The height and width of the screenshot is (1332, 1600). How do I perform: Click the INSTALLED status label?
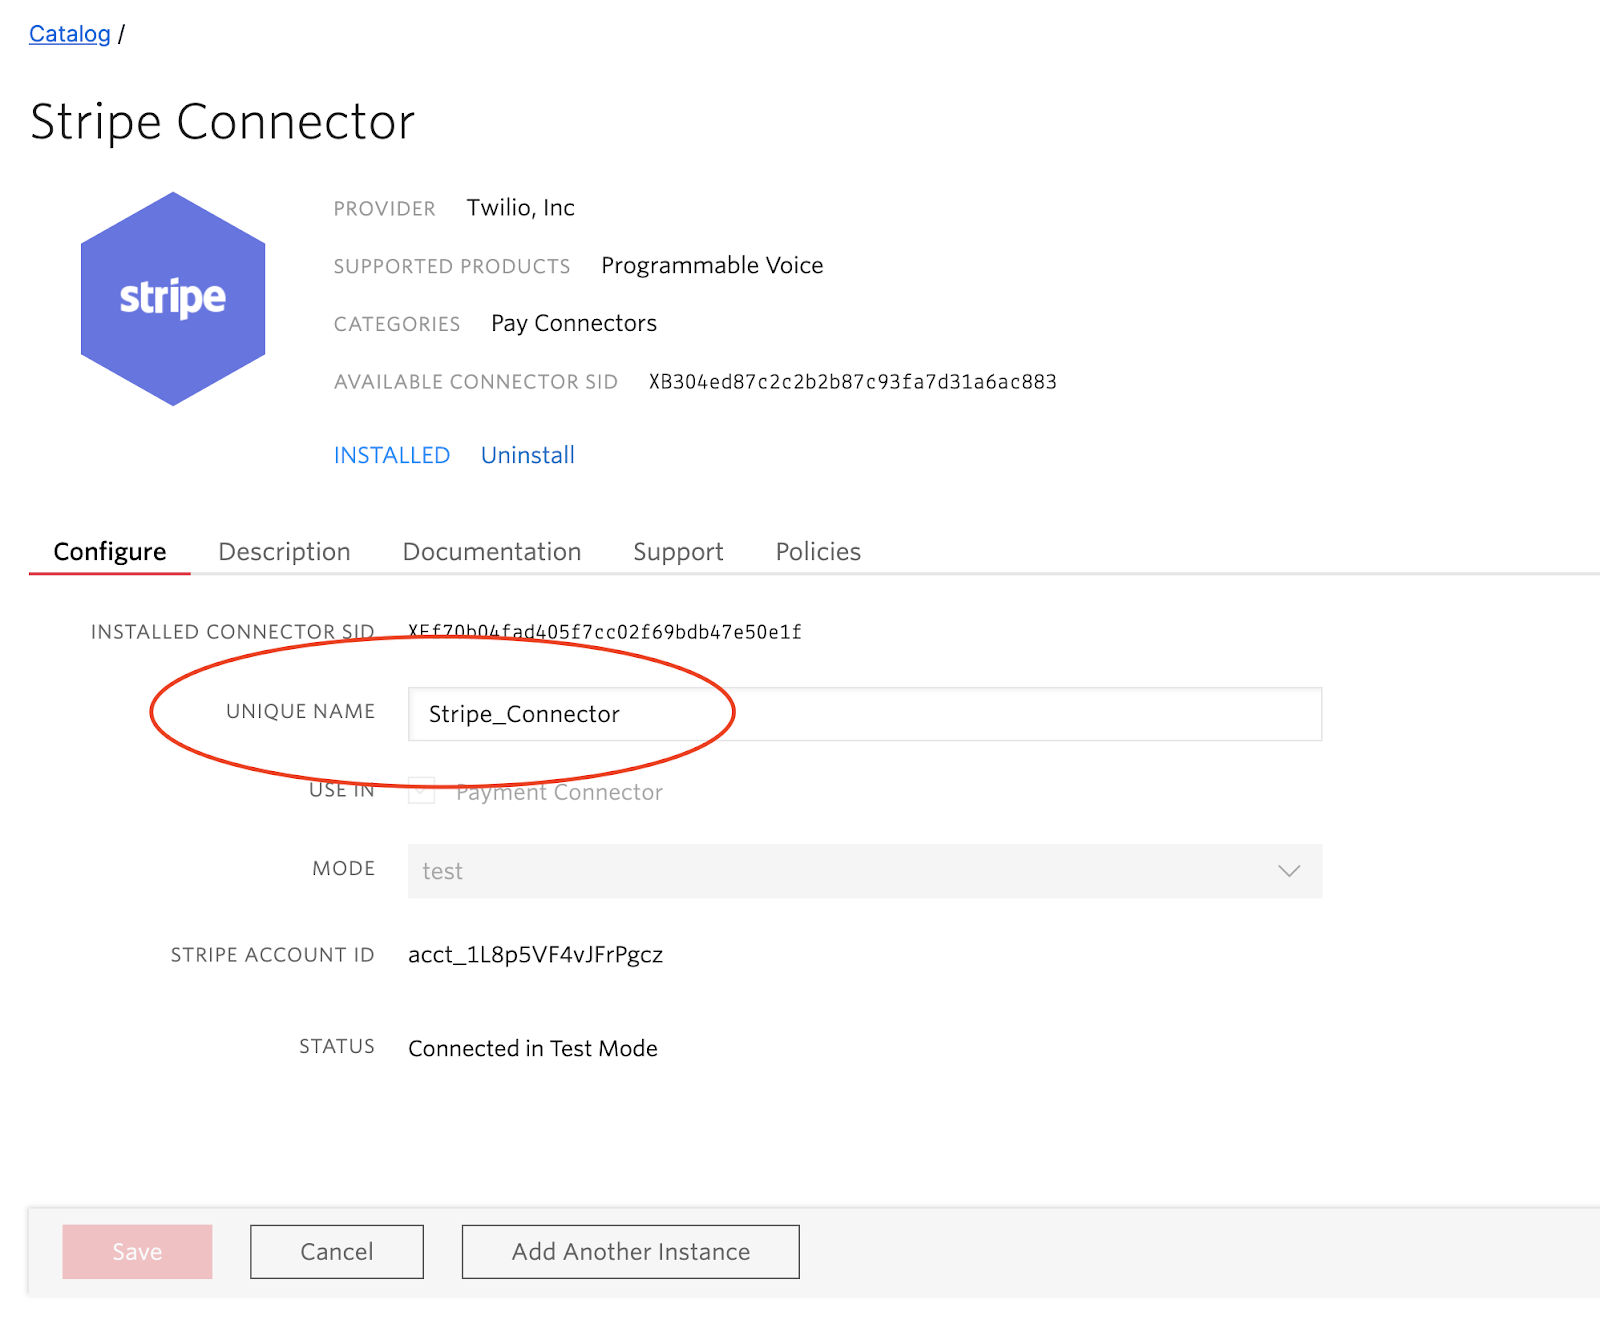[x=391, y=455]
